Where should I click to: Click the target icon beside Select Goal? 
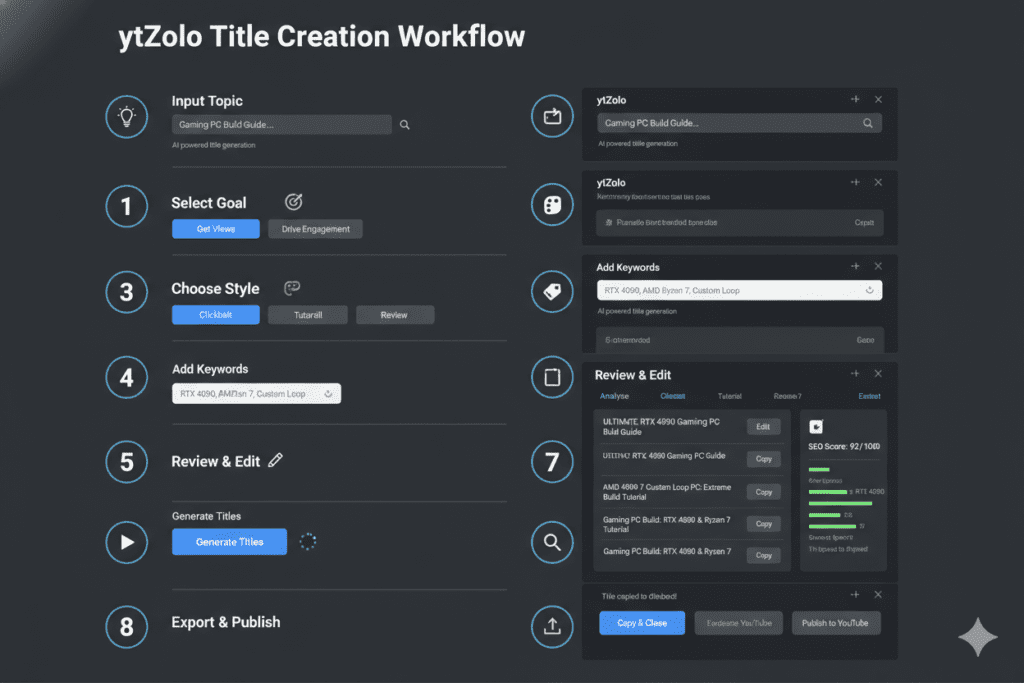pyautogui.click(x=293, y=202)
